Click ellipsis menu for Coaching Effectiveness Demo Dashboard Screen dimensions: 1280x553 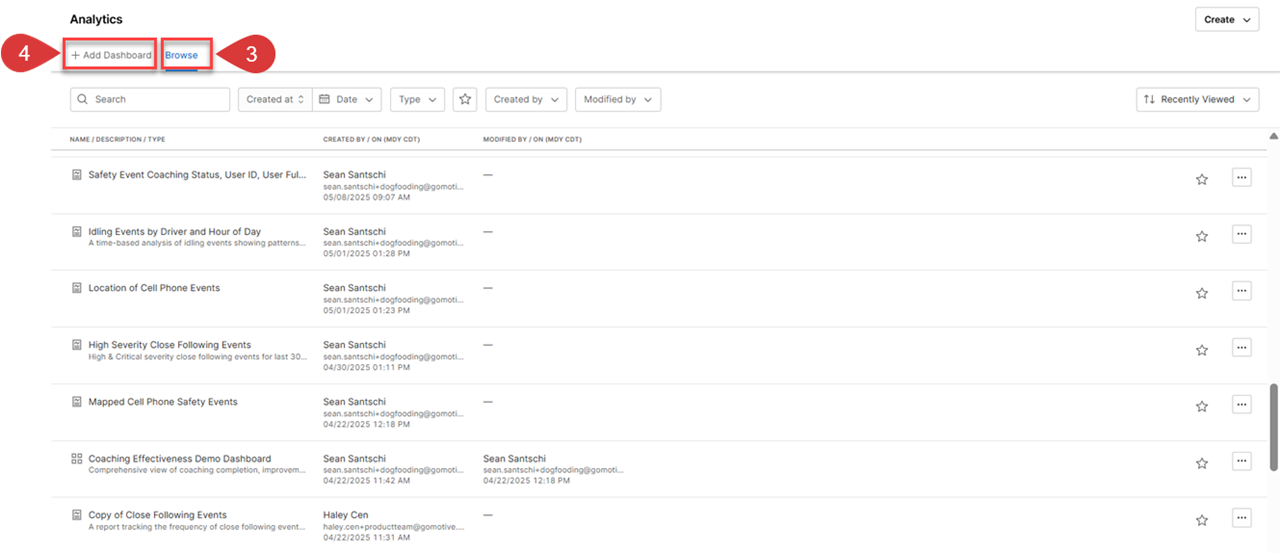click(x=1242, y=462)
